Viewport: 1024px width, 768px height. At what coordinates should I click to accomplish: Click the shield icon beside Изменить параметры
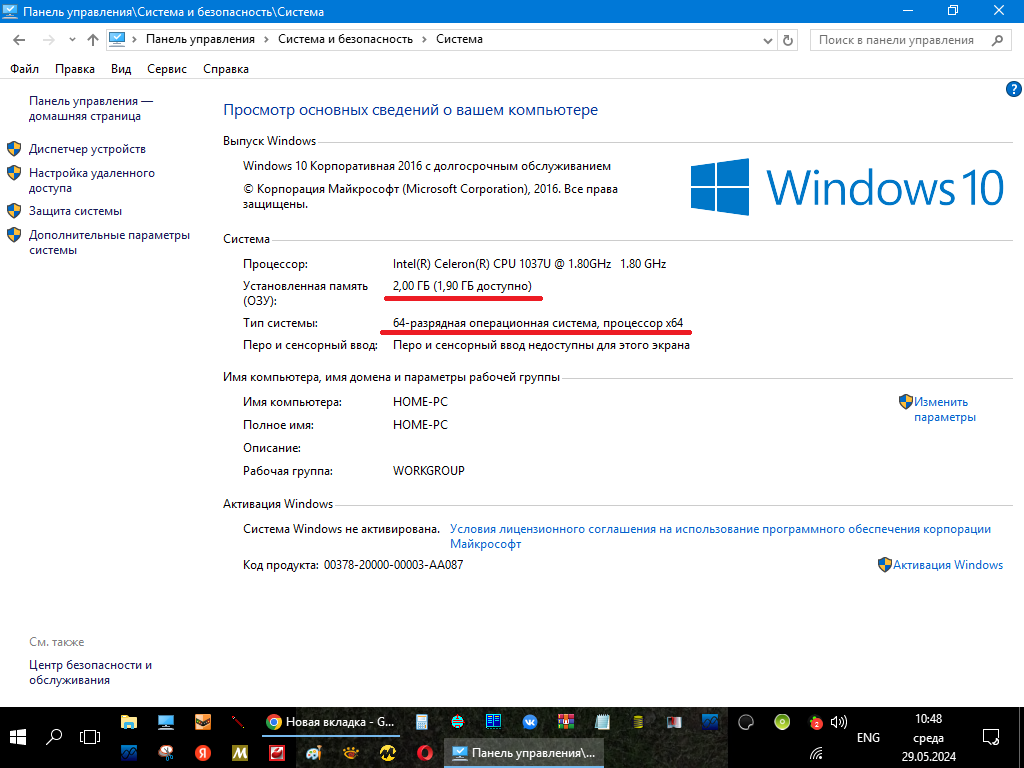pos(905,402)
